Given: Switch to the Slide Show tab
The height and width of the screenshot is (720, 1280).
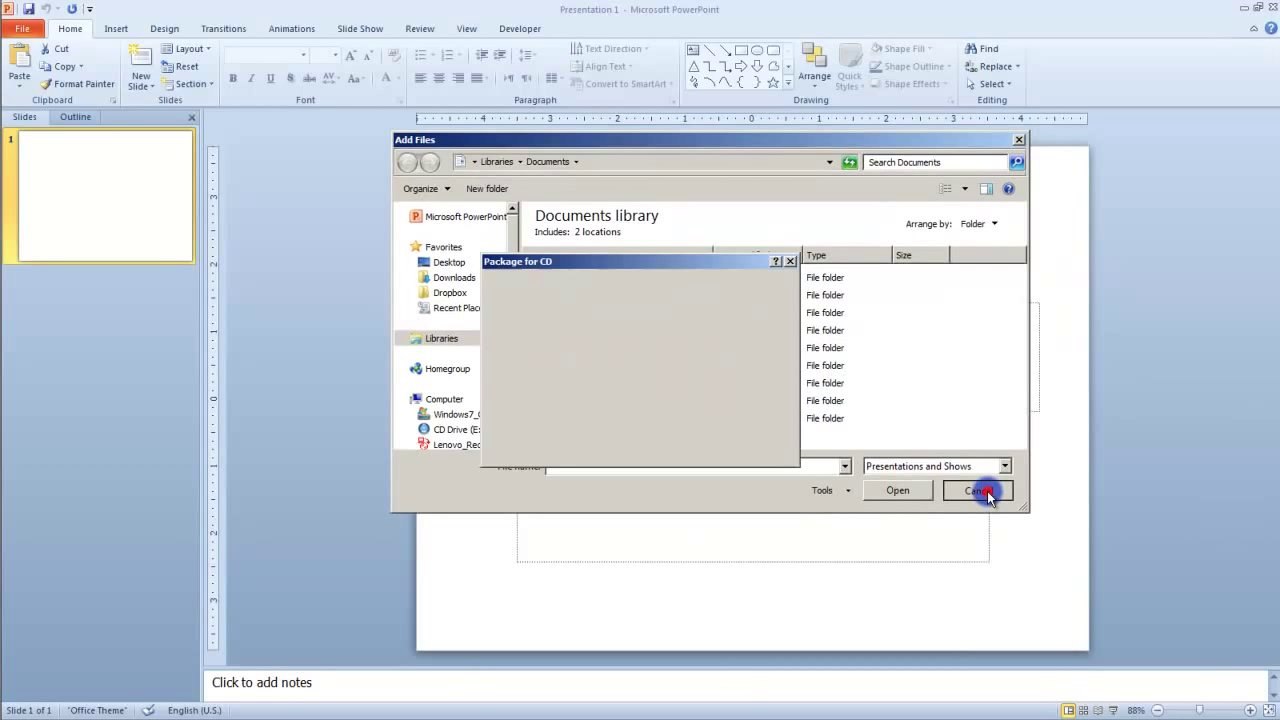Looking at the screenshot, I should [x=360, y=29].
